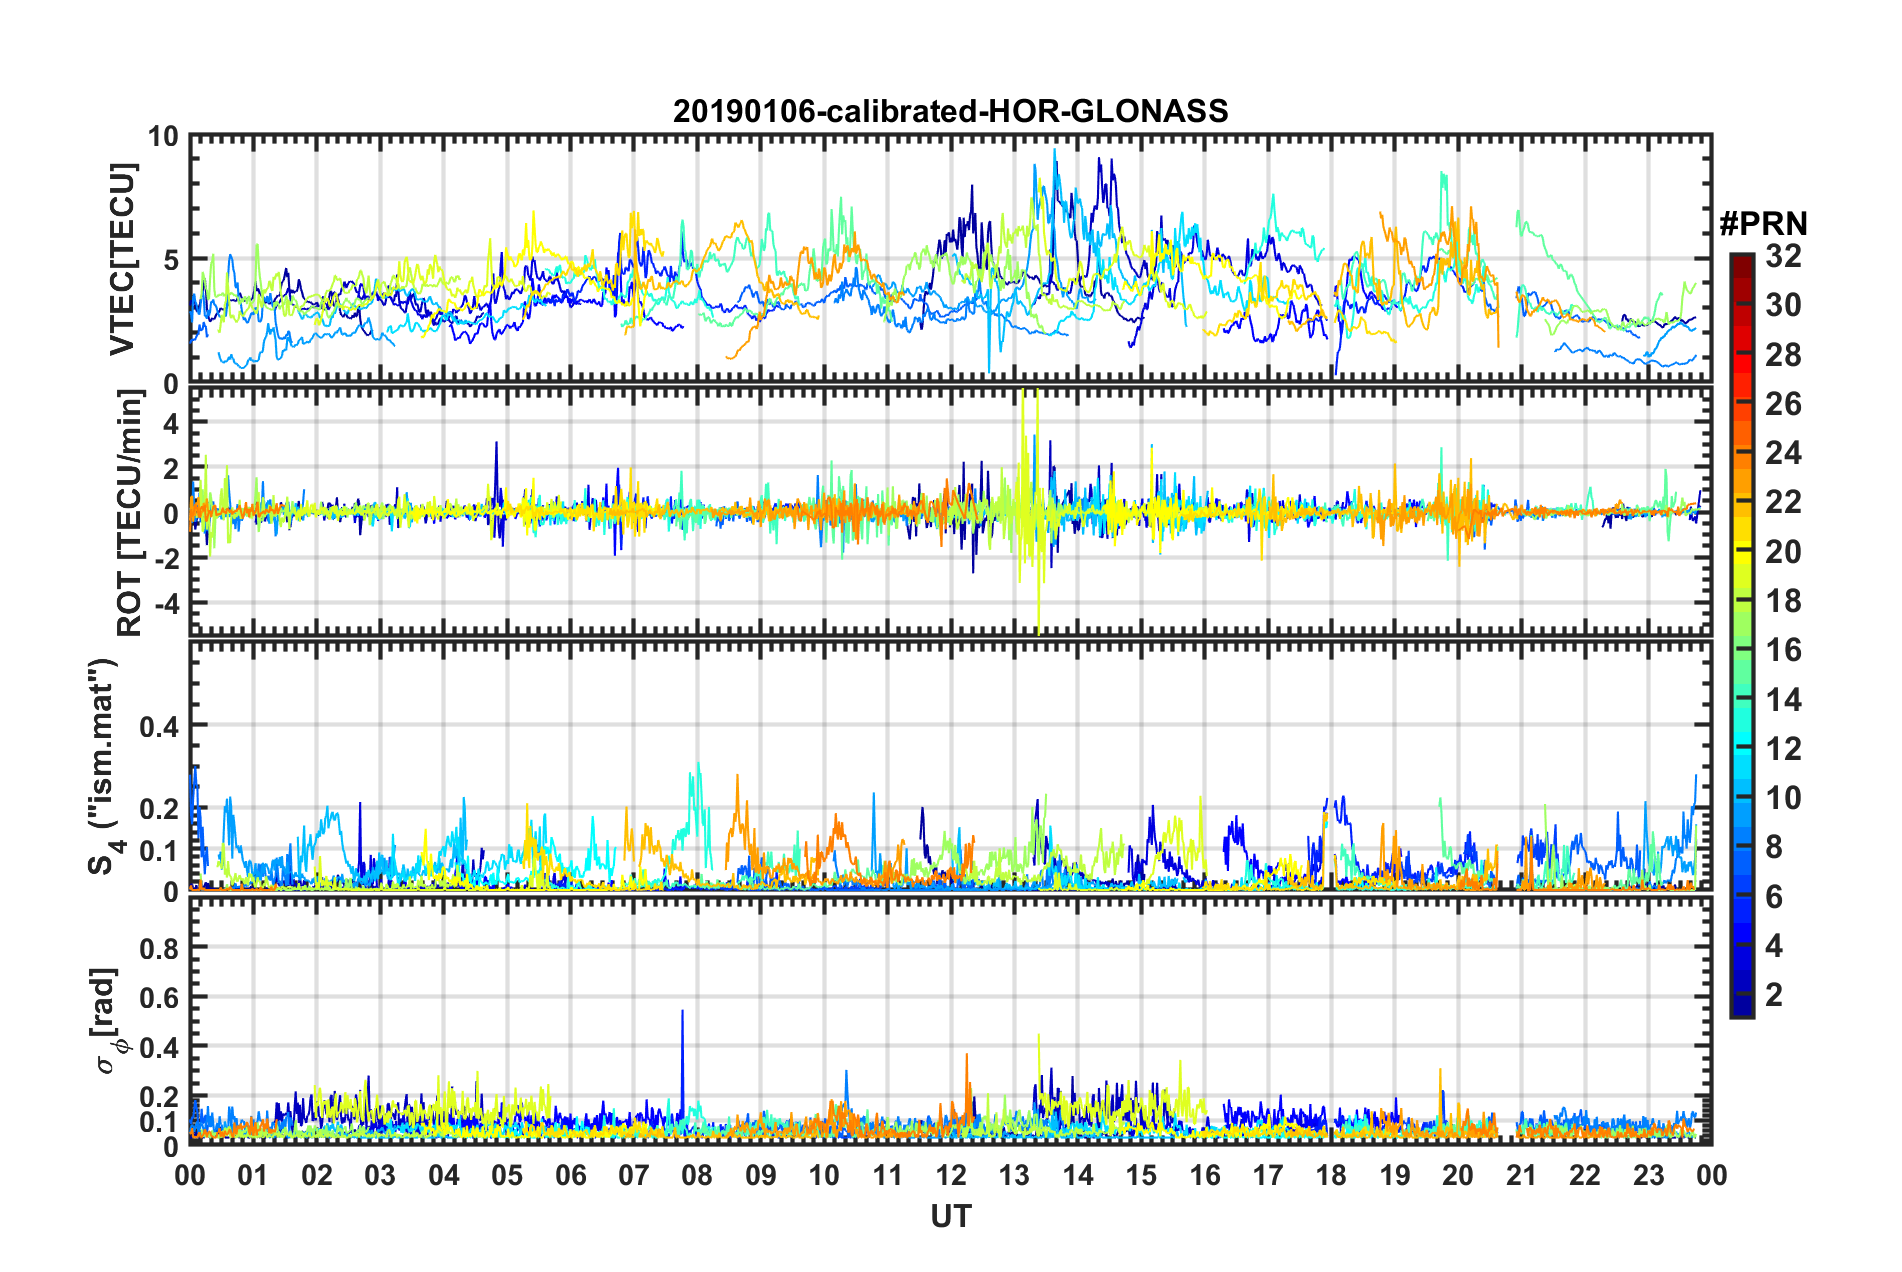Viewport: 1902px width, 1272px height.
Task: Choose colorbar tick label 4
Action: [x=1774, y=945]
